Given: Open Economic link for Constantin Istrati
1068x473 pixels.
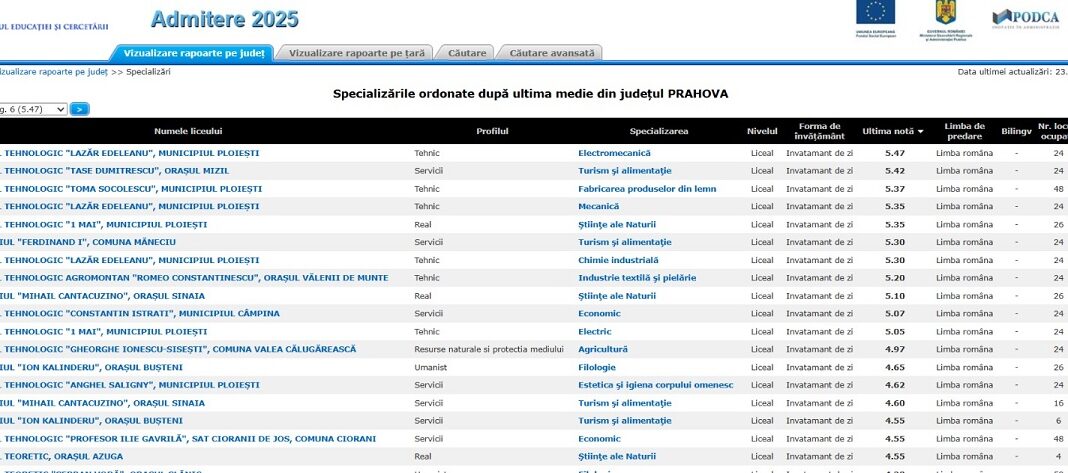Looking at the screenshot, I should coord(599,314).
